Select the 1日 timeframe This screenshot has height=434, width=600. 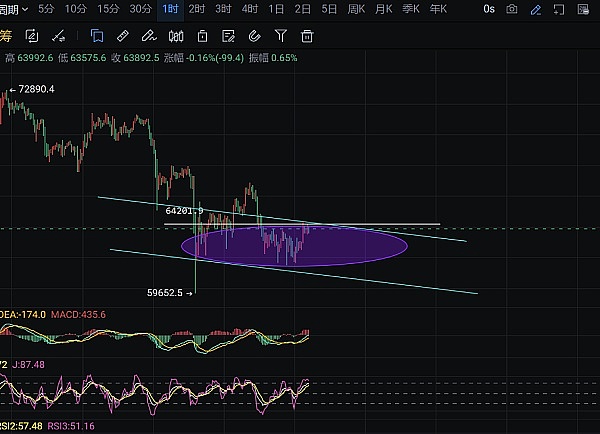[x=276, y=8]
